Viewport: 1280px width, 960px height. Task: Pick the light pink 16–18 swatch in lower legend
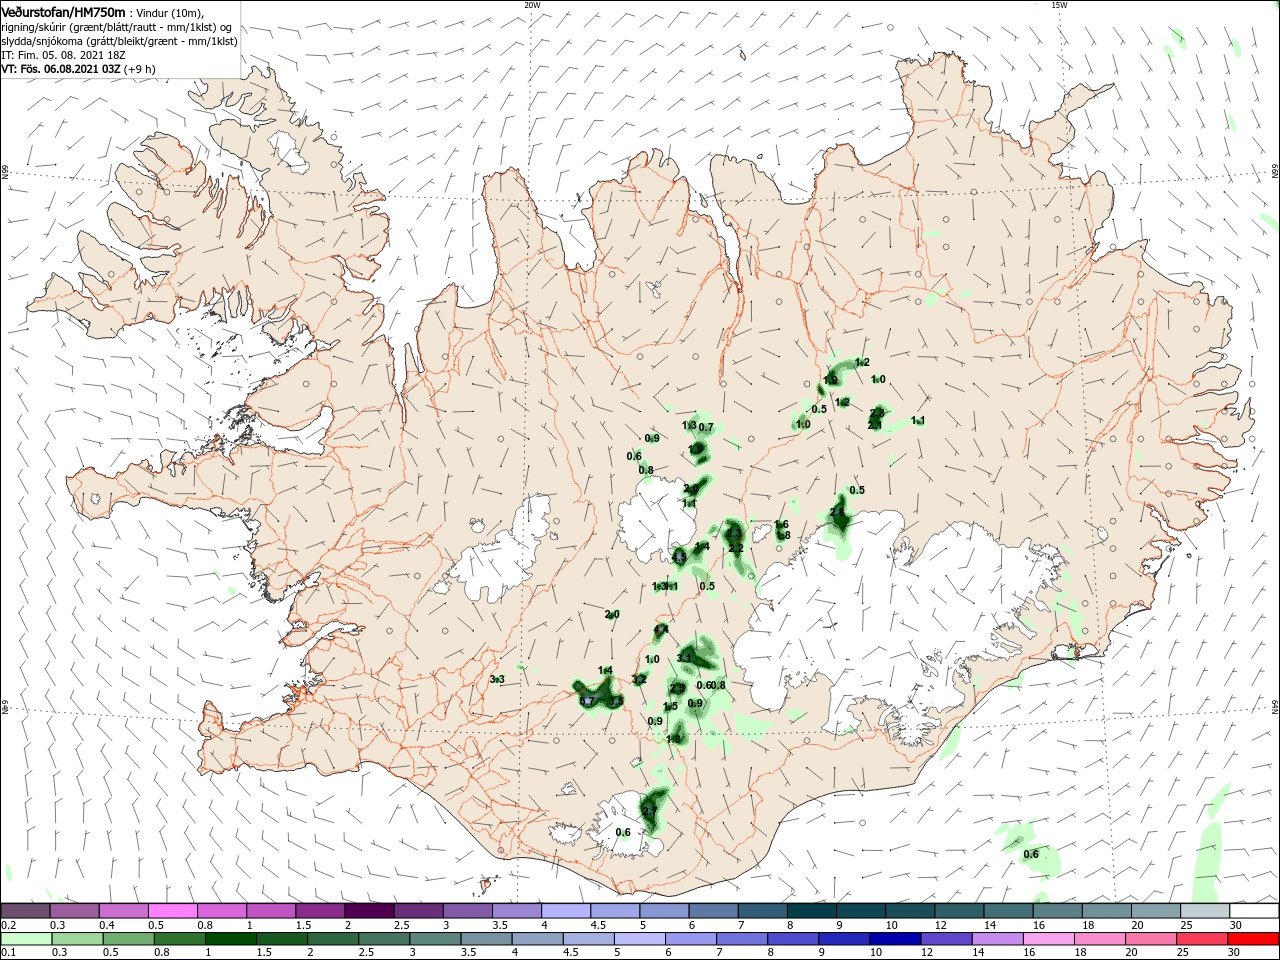[1049, 939]
